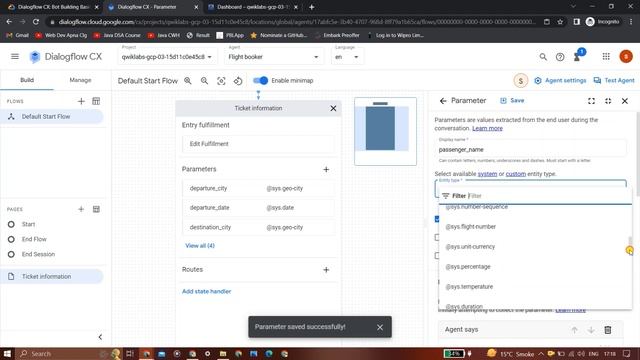Open the Google apps grid

tap(606, 56)
